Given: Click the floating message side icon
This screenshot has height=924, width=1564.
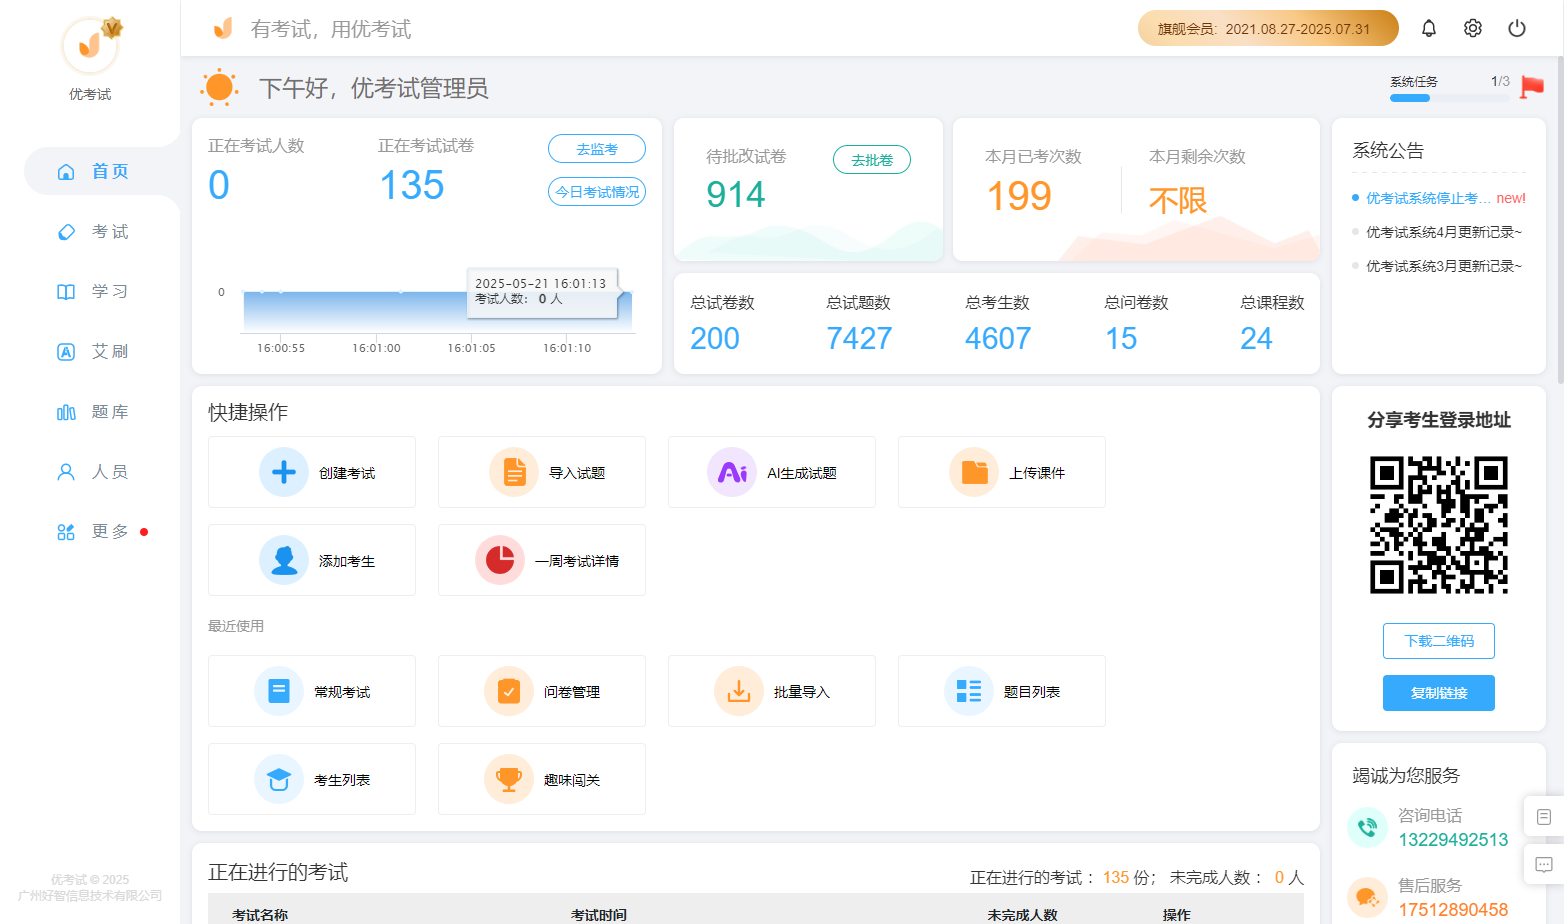Looking at the screenshot, I should click(1544, 864).
